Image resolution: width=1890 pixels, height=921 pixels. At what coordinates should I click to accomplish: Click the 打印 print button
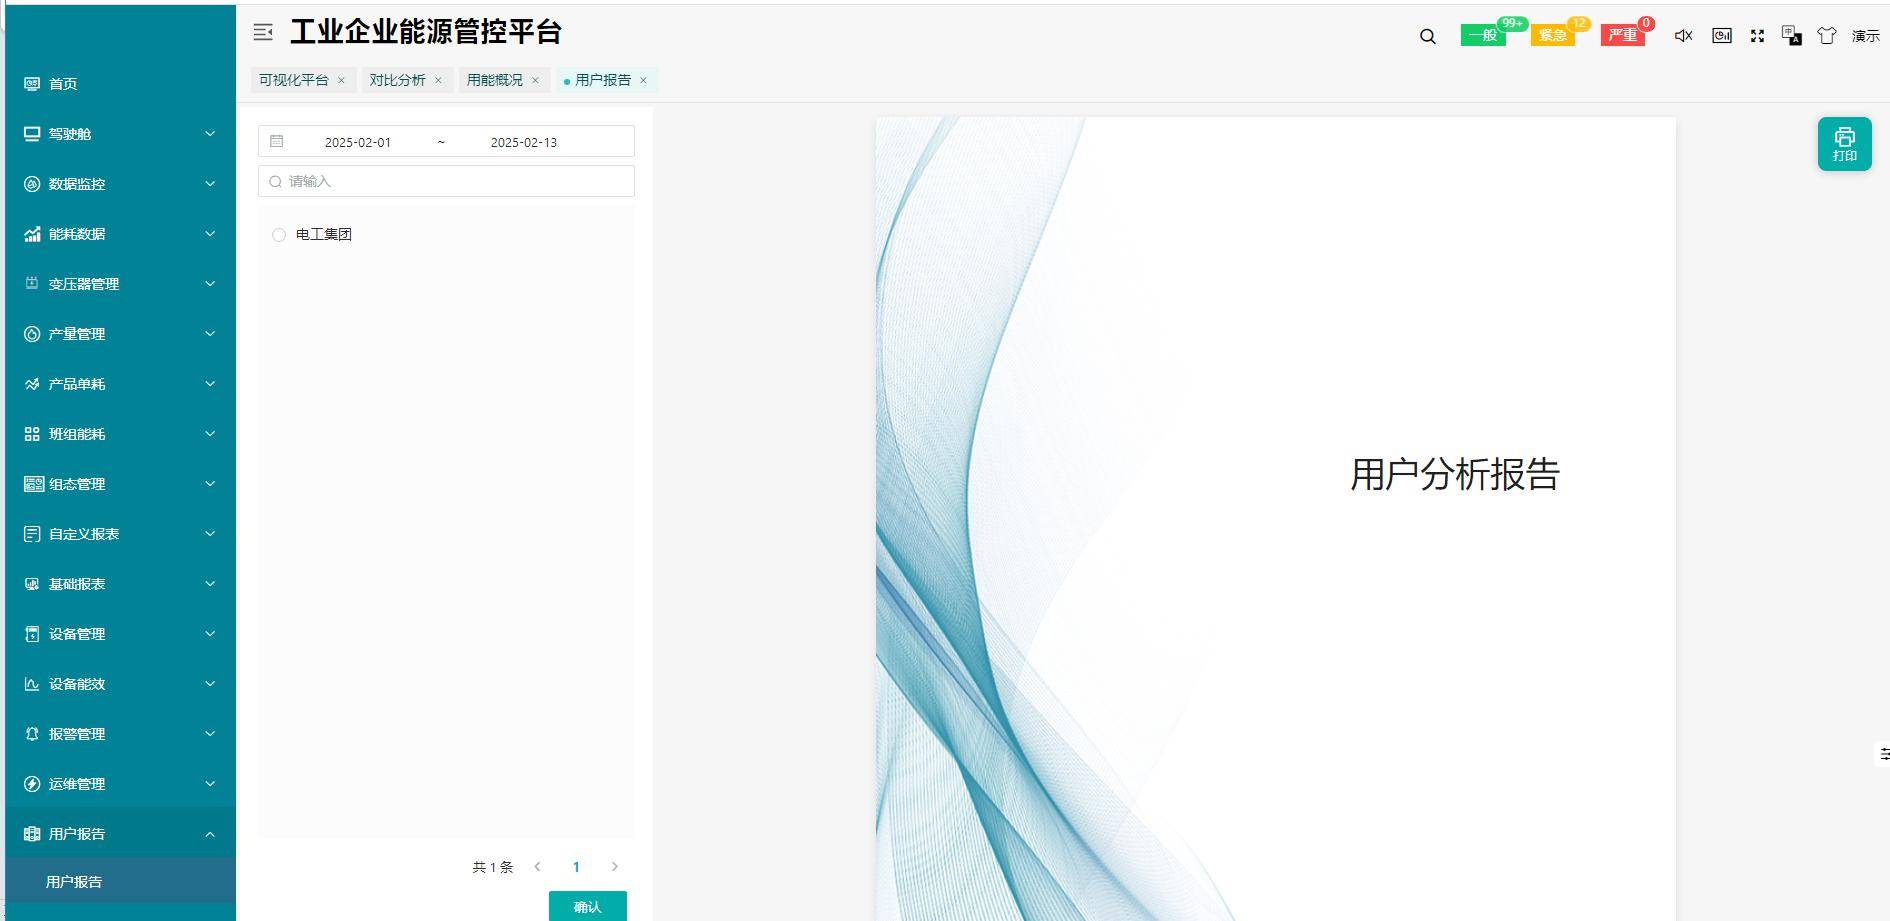[1845, 144]
